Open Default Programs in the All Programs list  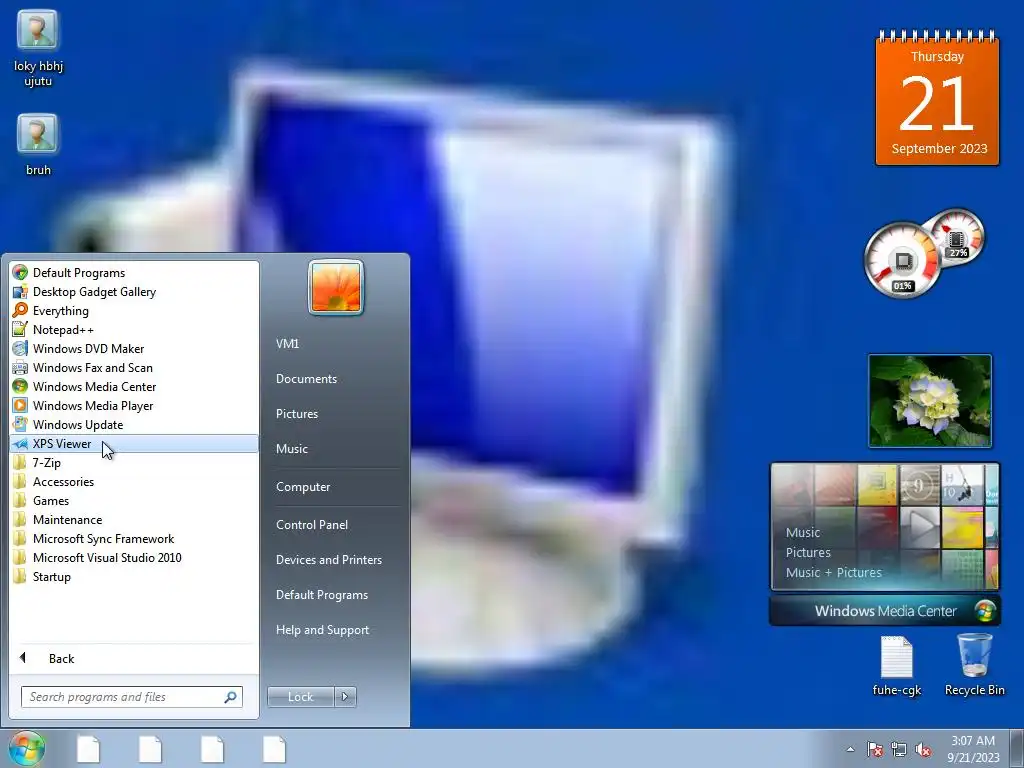click(134, 273)
